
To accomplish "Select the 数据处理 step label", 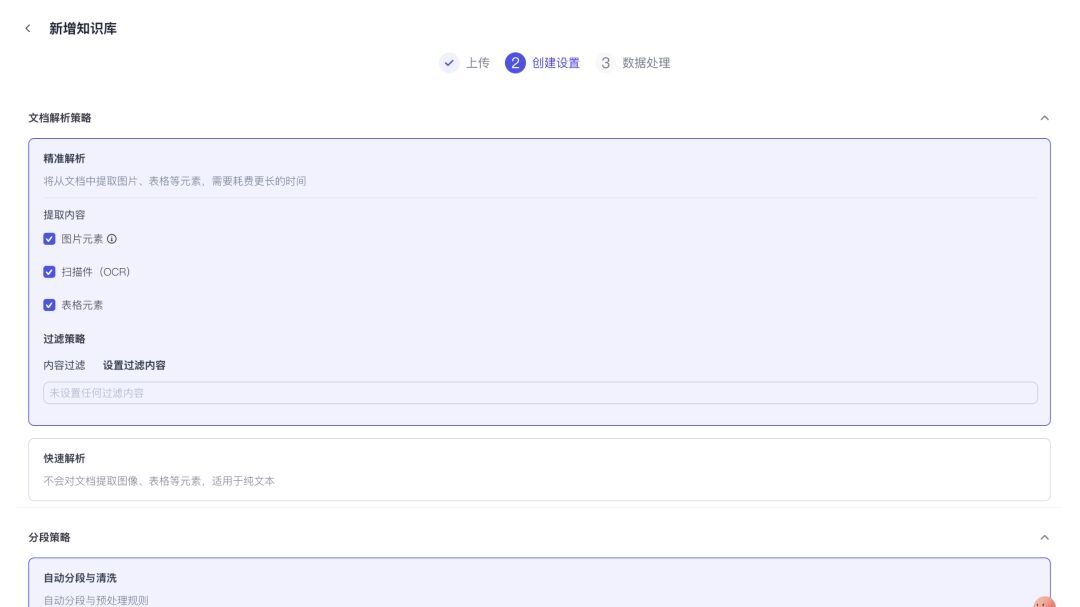I will (646, 63).
